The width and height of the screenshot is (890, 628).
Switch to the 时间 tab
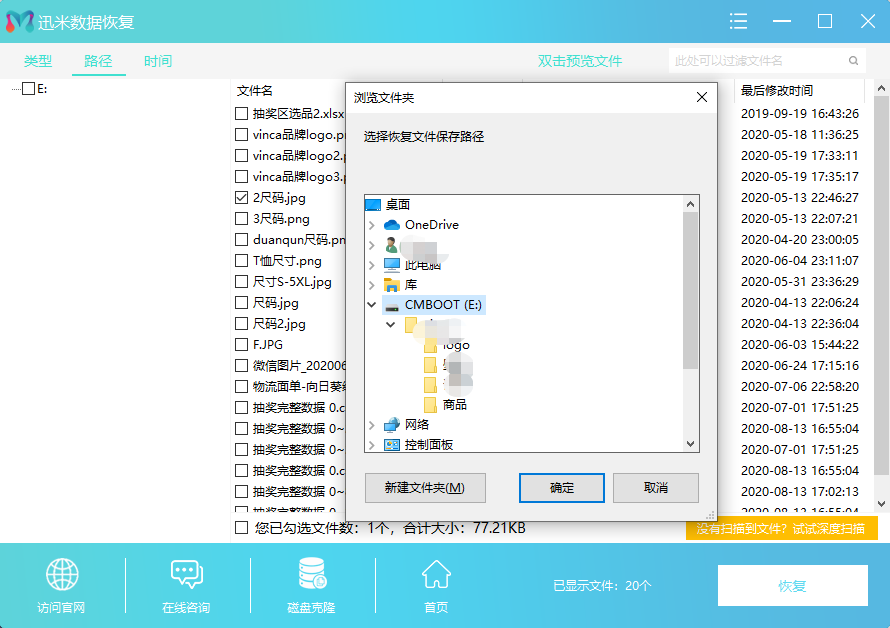[x=158, y=60]
